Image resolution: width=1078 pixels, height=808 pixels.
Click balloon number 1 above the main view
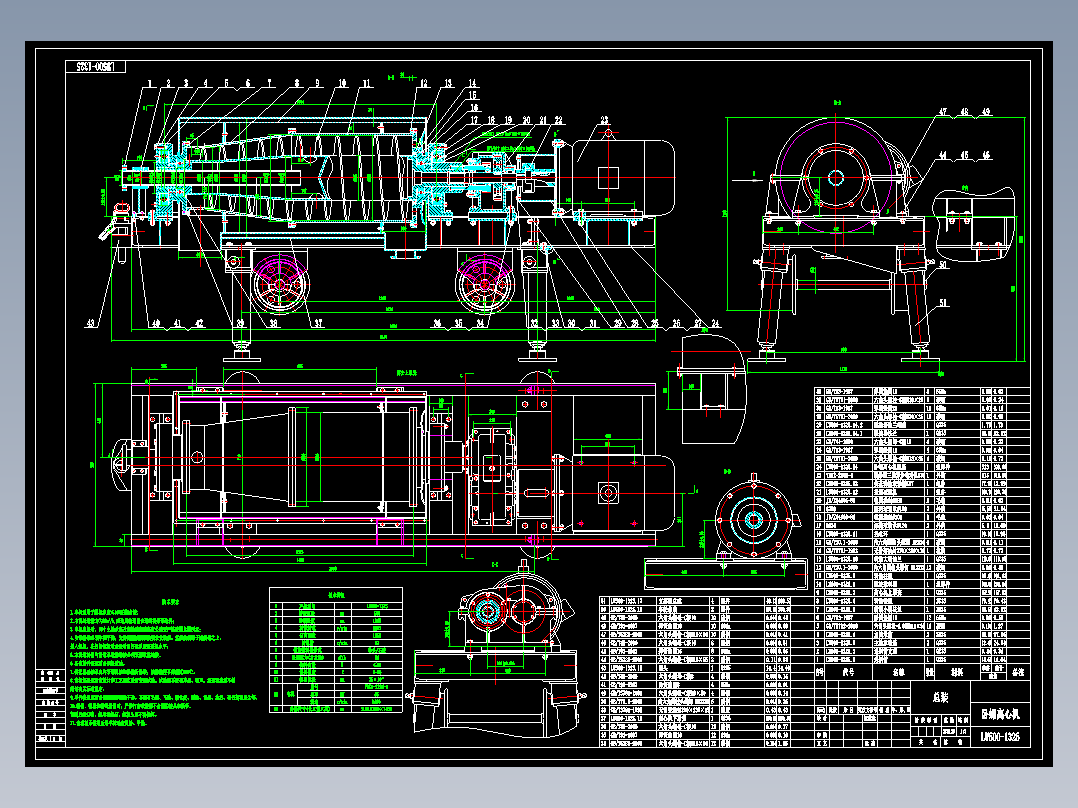[150, 80]
